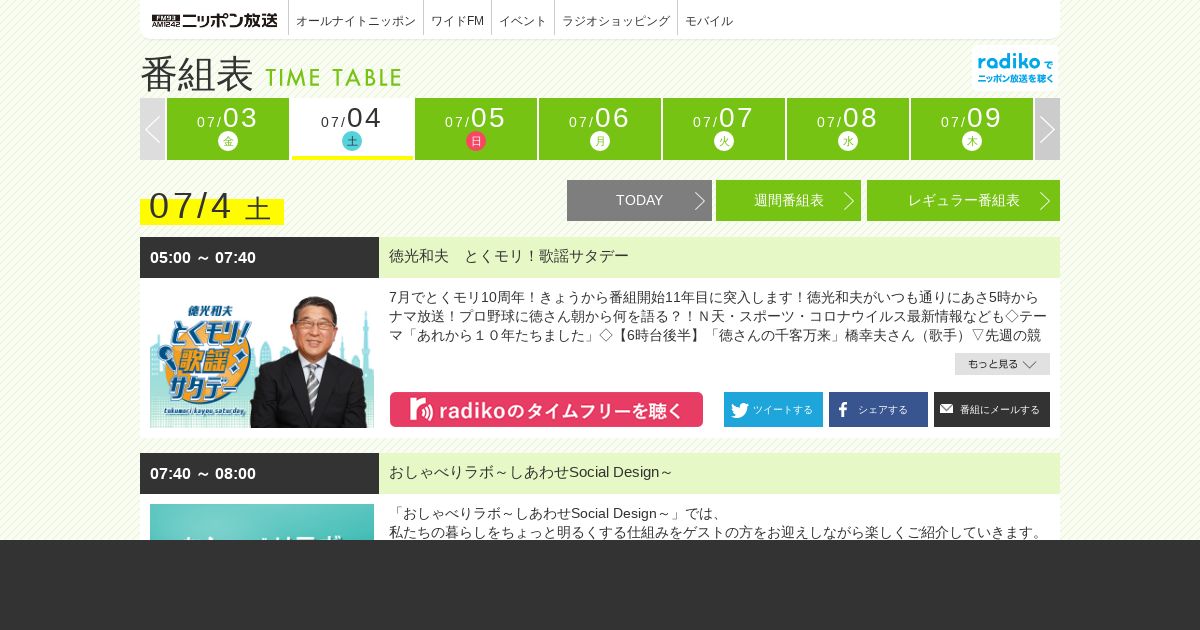
Task: Select the 07/05 Sunday date tab
Action: (476, 129)
